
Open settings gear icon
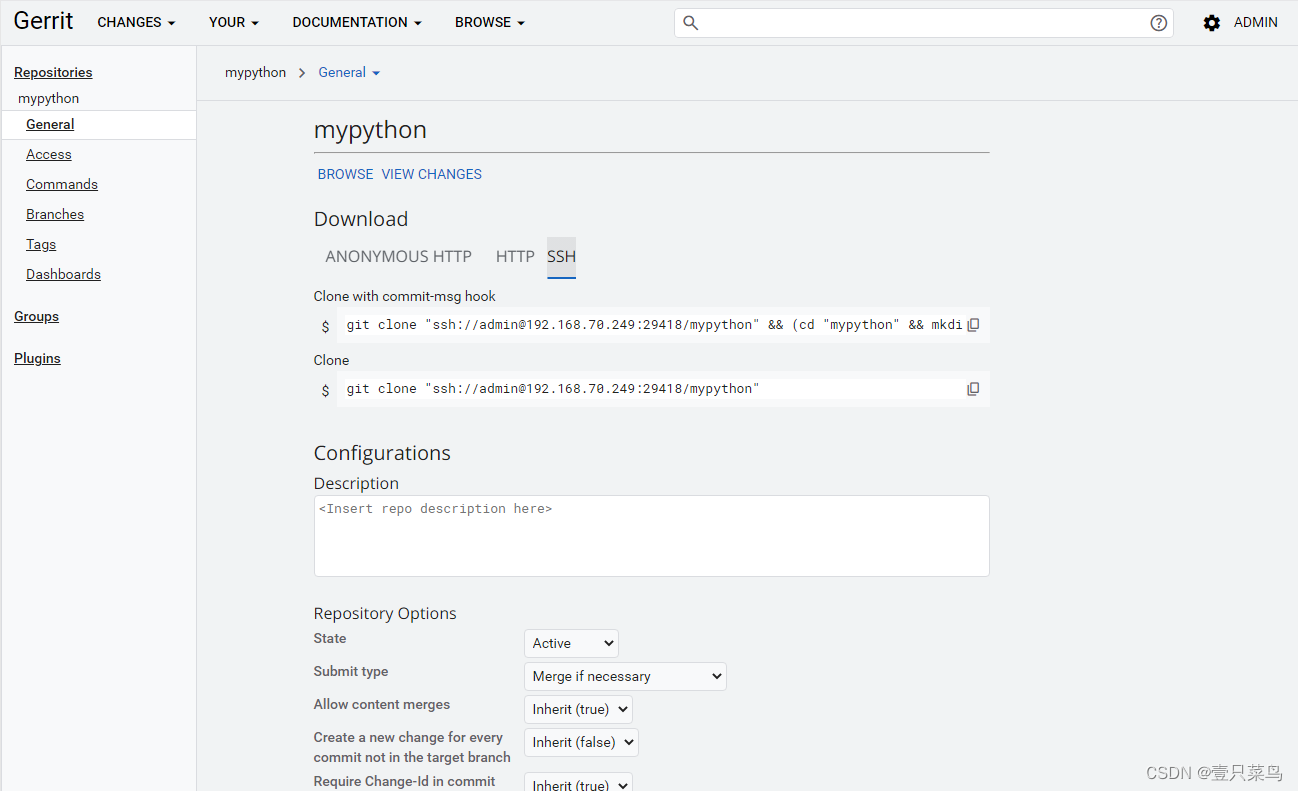pyautogui.click(x=1212, y=23)
